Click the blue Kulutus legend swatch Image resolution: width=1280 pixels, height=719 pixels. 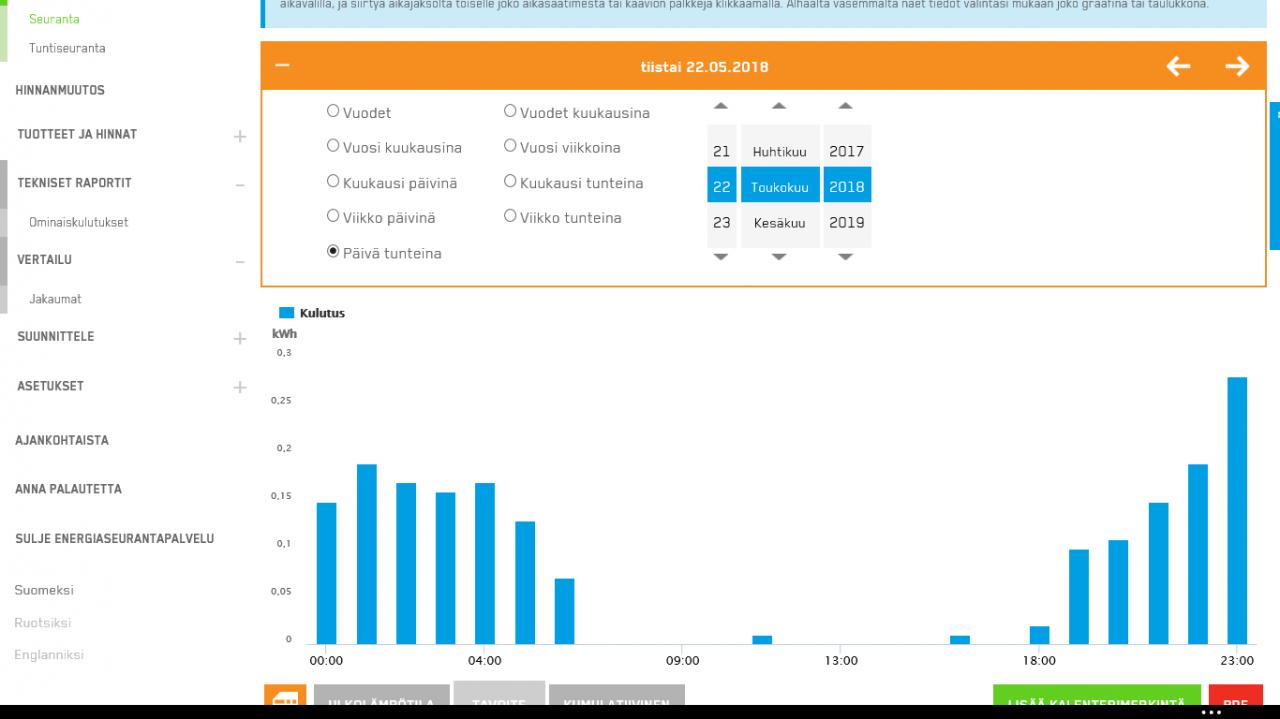click(x=287, y=313)
